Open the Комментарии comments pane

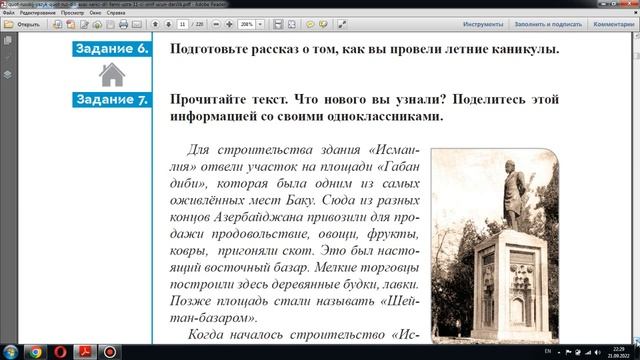point(614,24)
